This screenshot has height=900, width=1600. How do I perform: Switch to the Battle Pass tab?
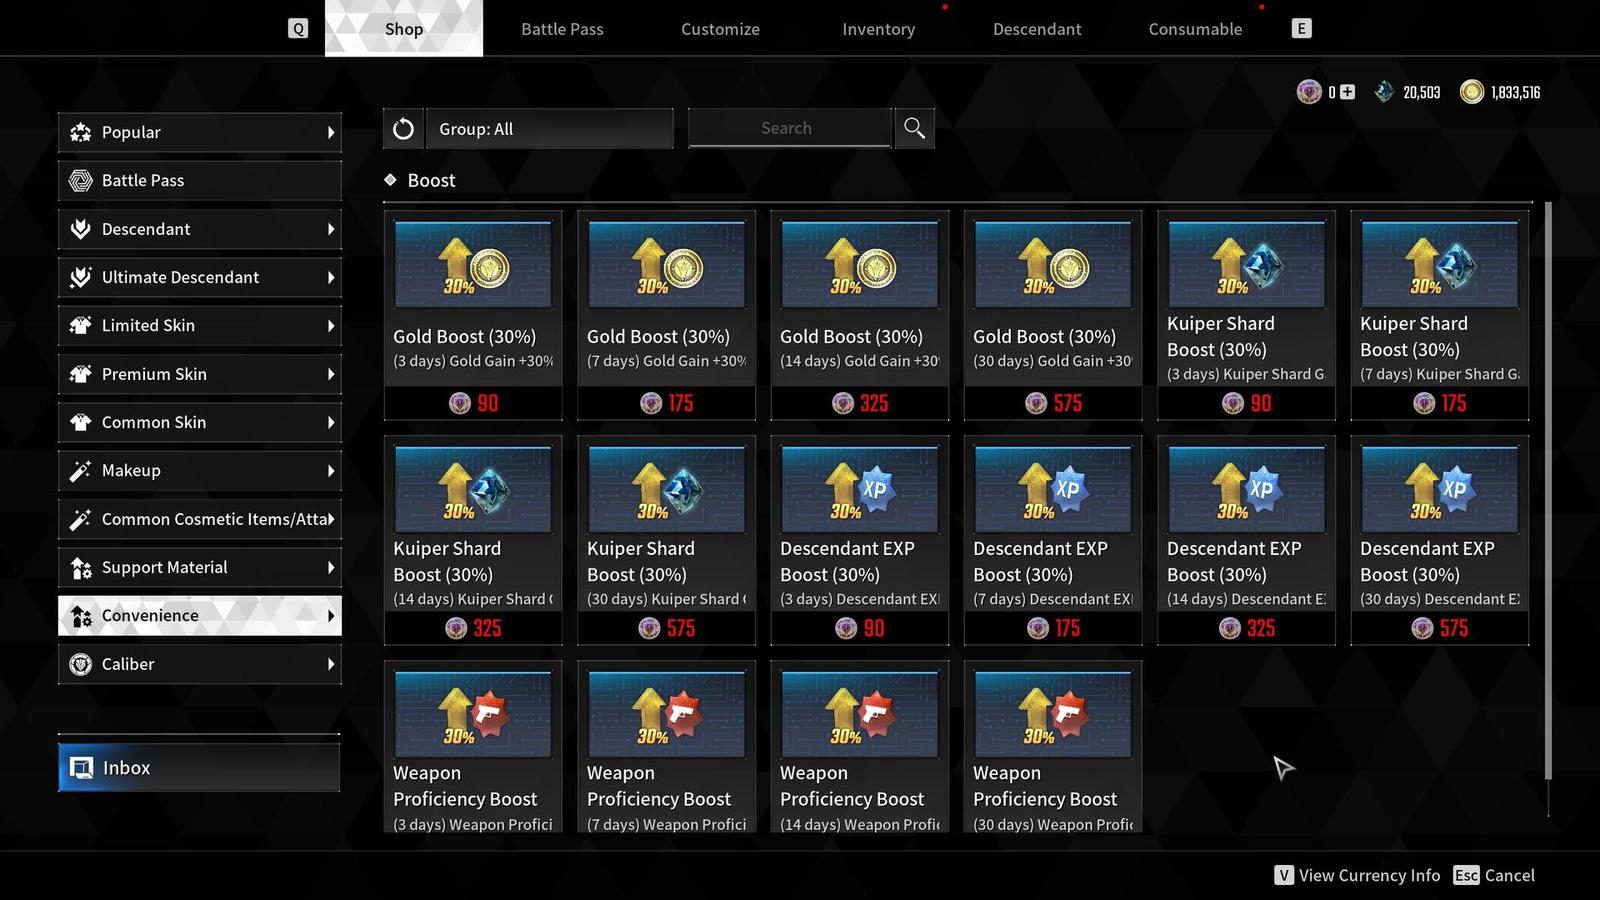click(x=562, y=29)
